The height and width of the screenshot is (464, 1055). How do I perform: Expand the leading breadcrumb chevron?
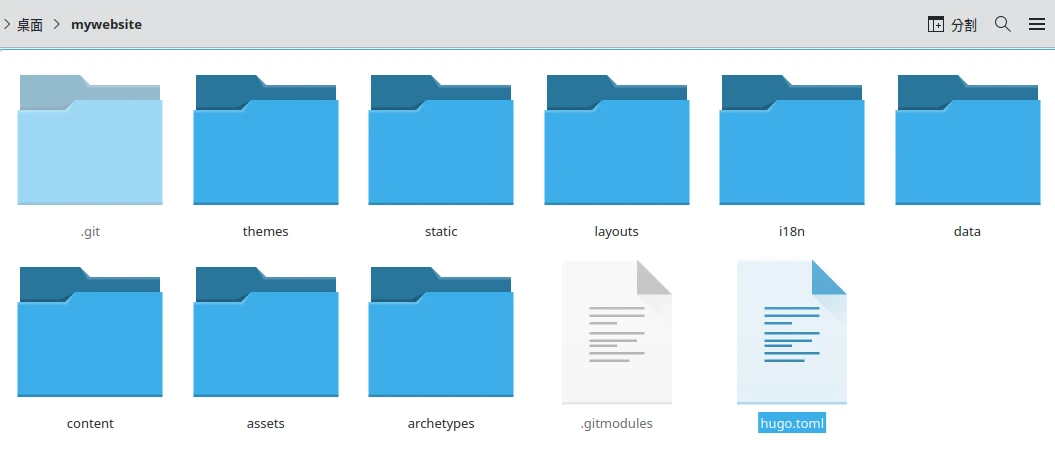pyautogui.click(x=7, y=24)
